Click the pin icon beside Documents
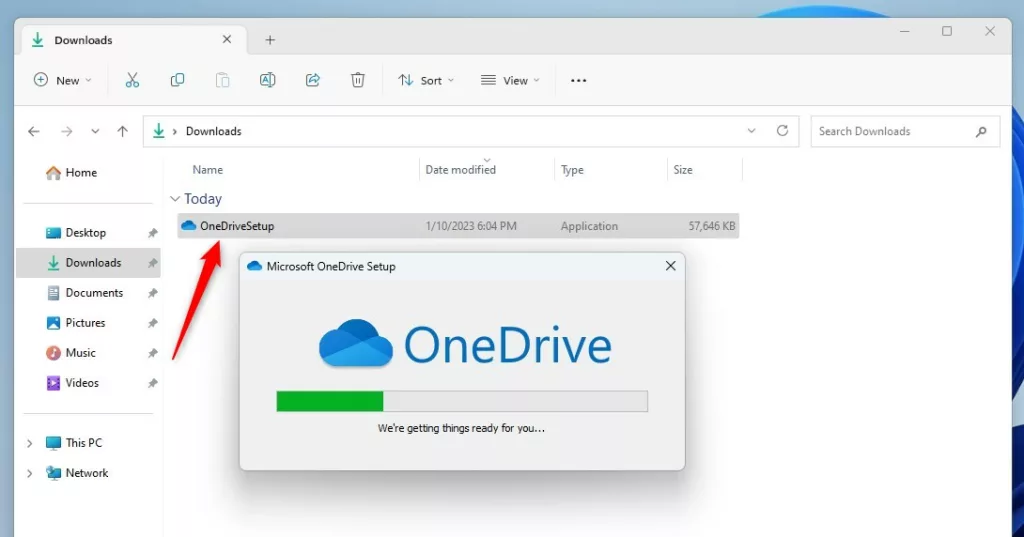 152,293
